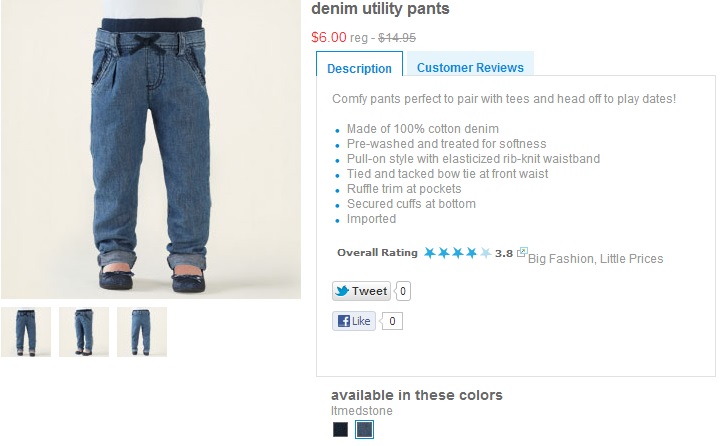Select the dark navy color swatch
Image resolution: width=728 pixels, height=446 pixels.
pyautogui.click(x=340, y=429)
